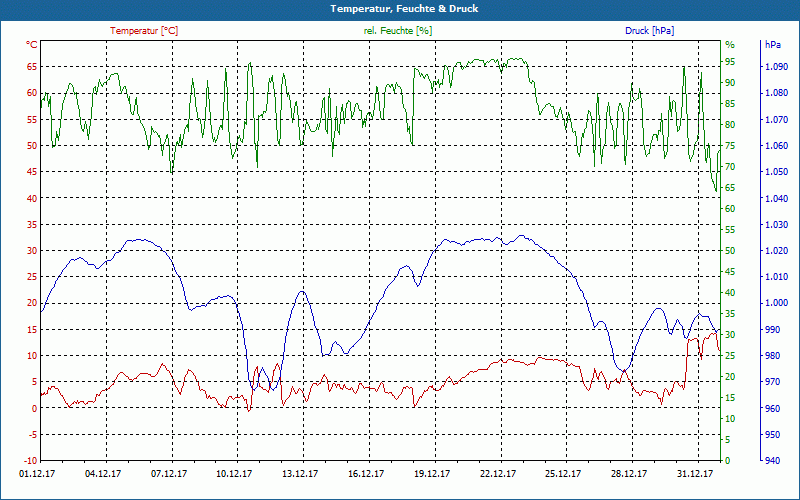Click the blue "1.060" tick on the pressure axis
Screen dimensions: 800x500
pos(777,145)
